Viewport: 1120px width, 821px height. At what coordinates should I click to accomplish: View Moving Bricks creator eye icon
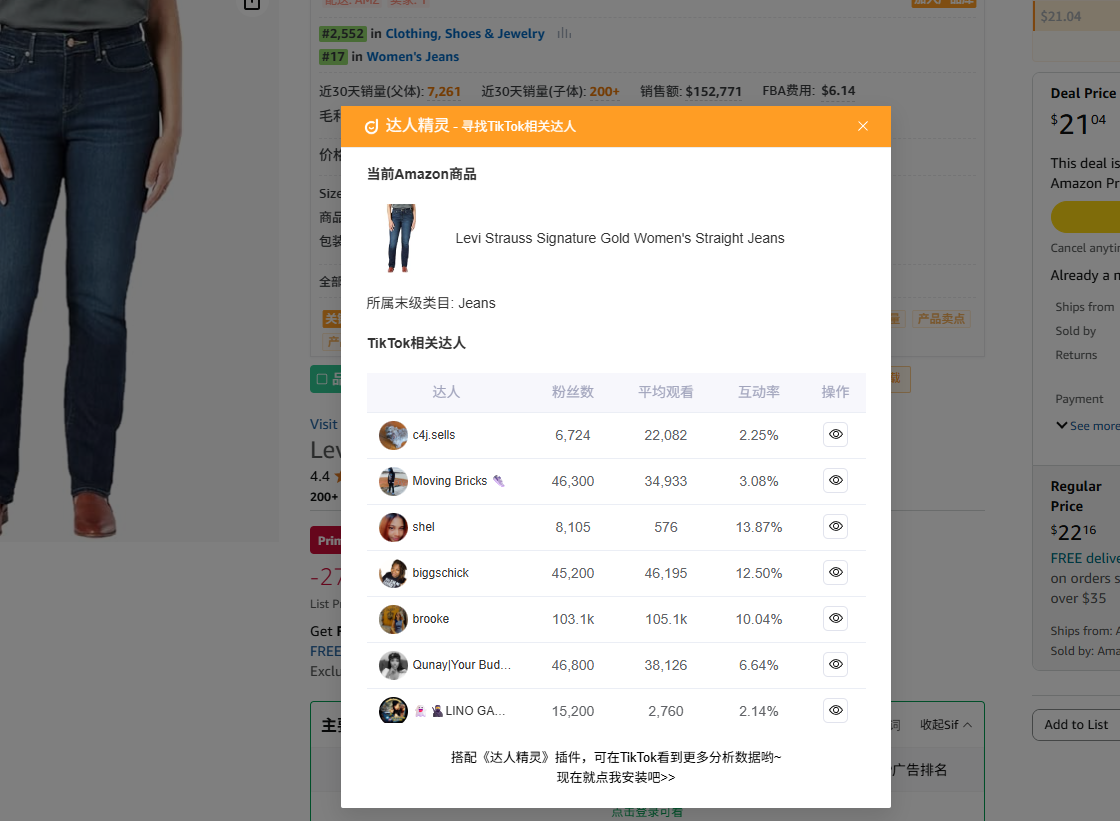pos(835,480)
